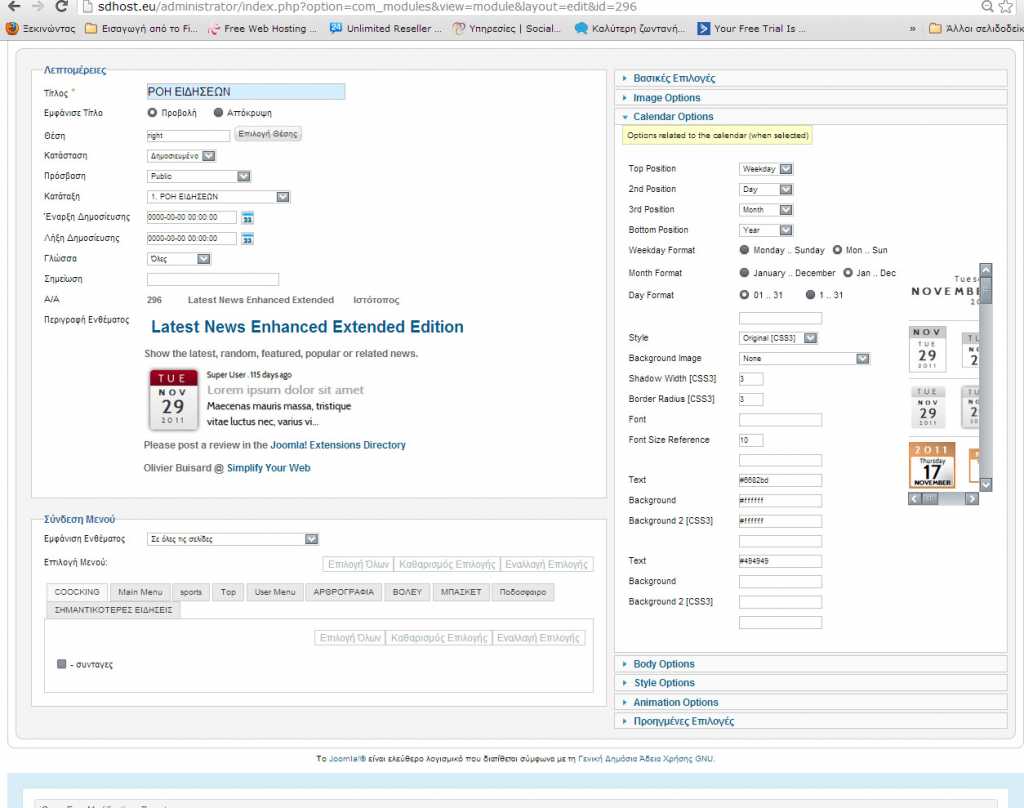Click the Text color field #6682bd
Viewport: 1024px width, 808px height.
780,480
